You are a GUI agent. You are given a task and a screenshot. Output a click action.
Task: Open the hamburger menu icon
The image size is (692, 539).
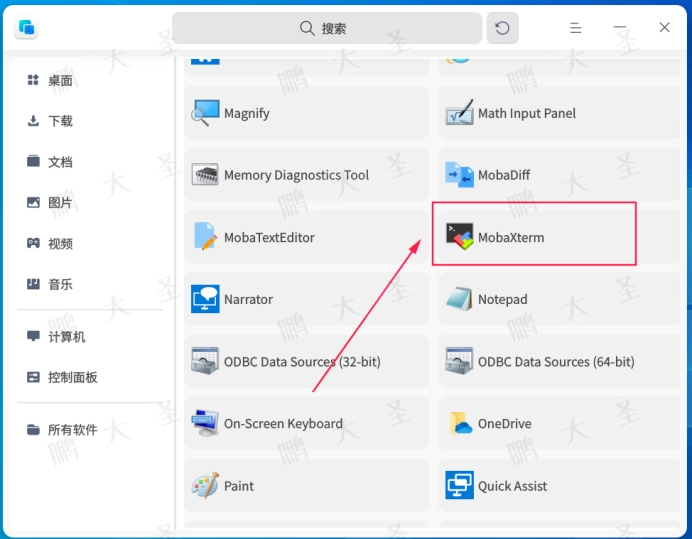(575, 28)
